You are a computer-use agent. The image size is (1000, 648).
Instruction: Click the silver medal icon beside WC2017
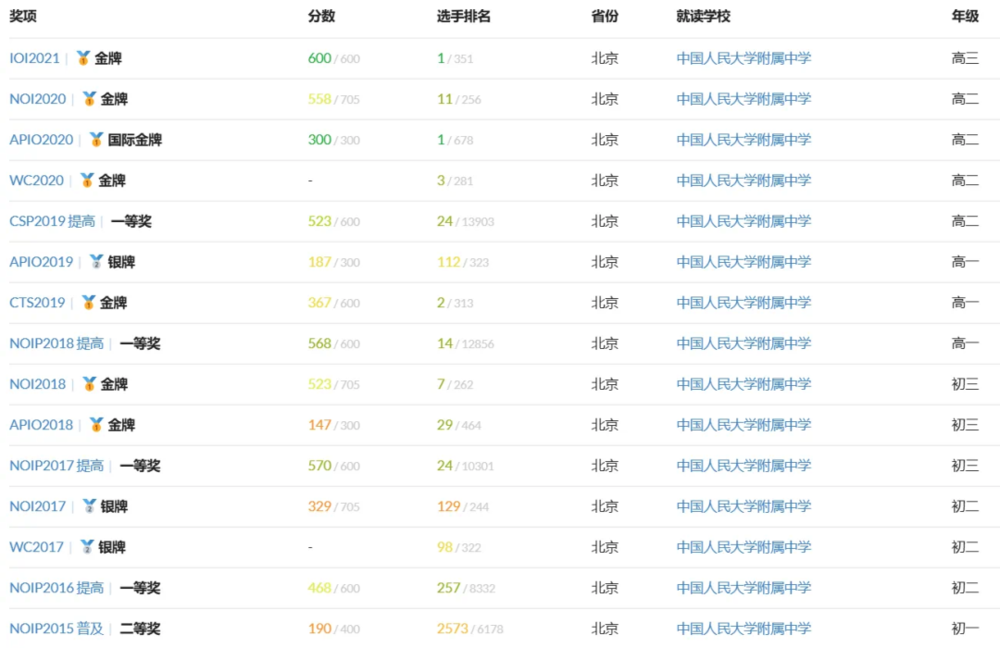(87, 547)
